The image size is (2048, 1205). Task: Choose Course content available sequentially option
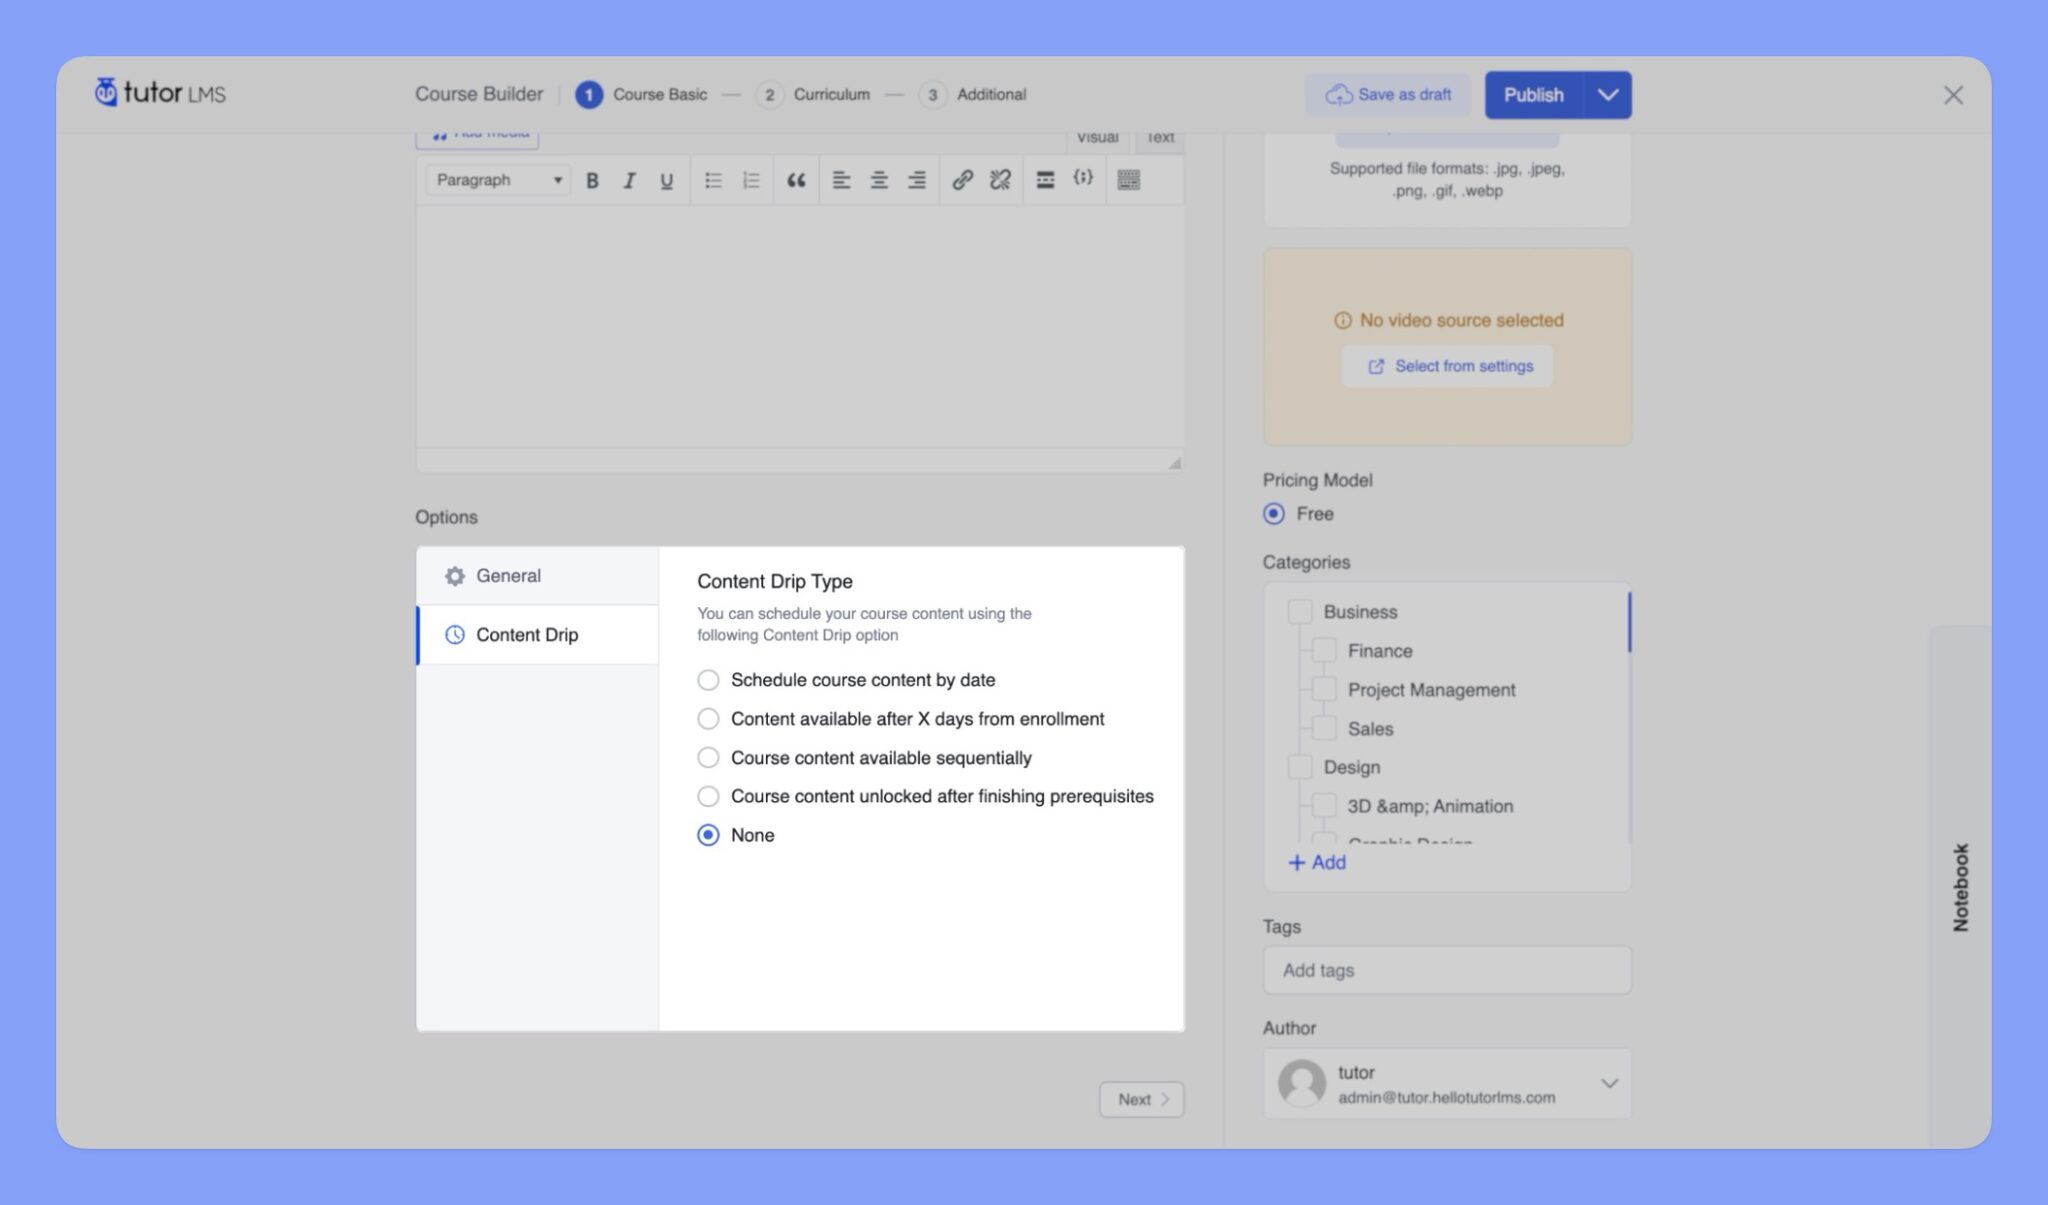pyautogui.click(x=708, y=758)
